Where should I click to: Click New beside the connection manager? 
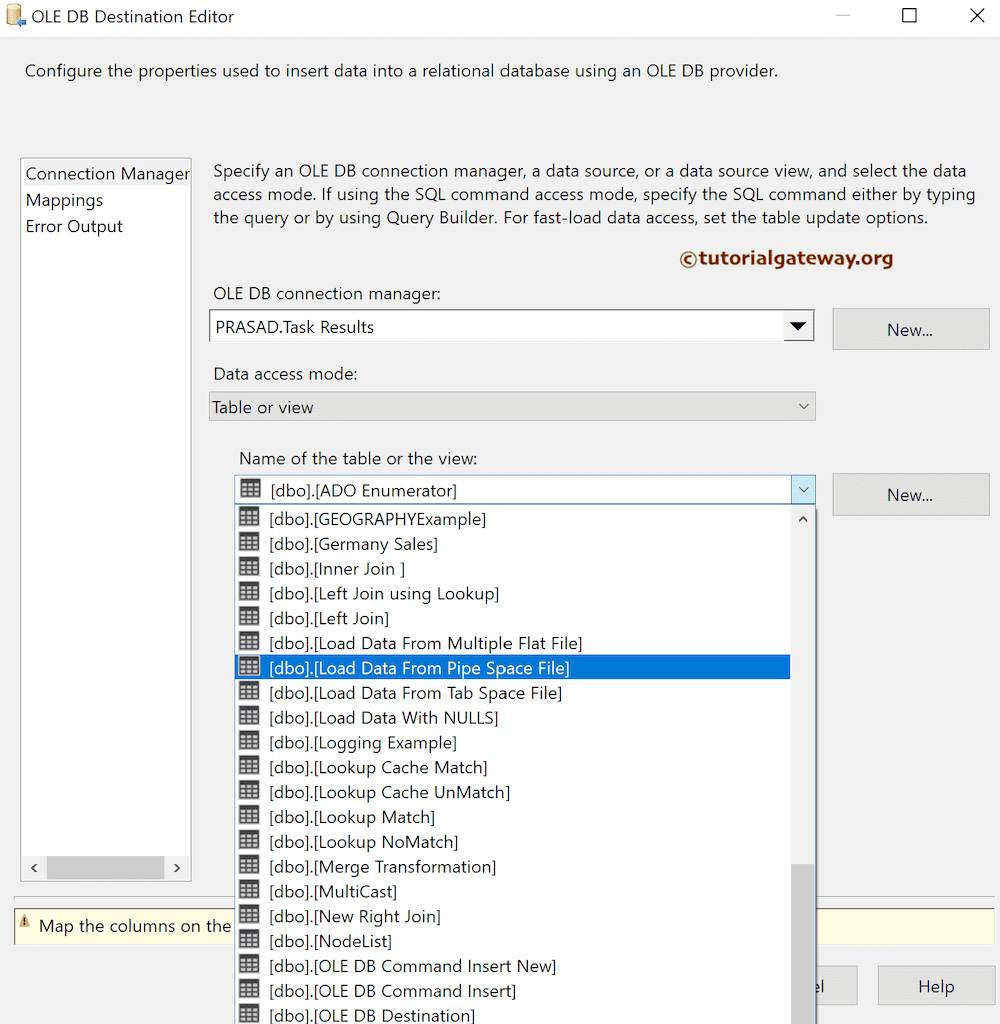click(909, 329)
